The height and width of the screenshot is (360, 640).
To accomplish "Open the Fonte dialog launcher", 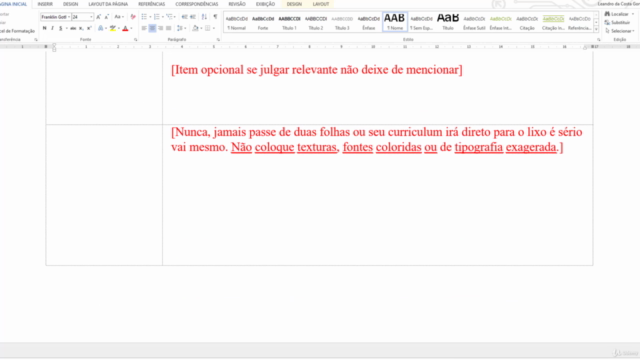I will point(136,40).
